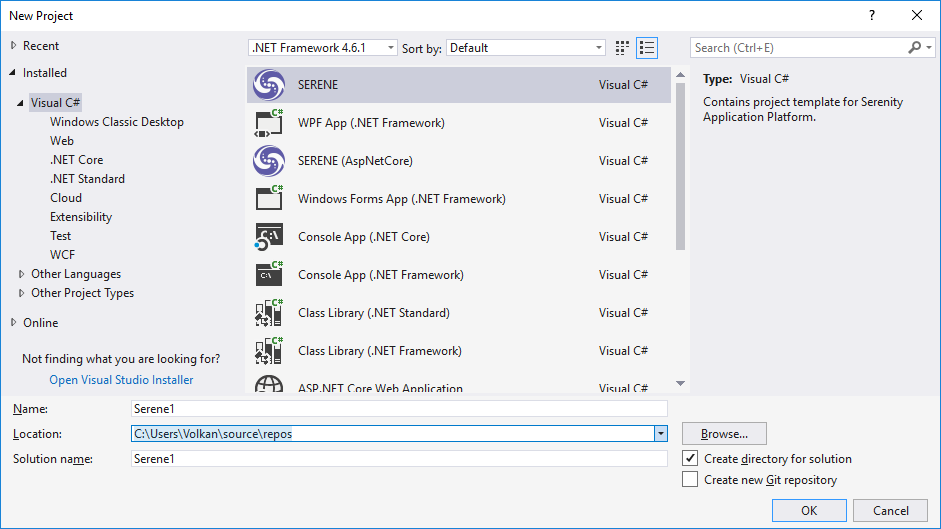The image size is (941, 529).
Task: Click the template list scroll-up arrow
Action: [x=680, y=75]
